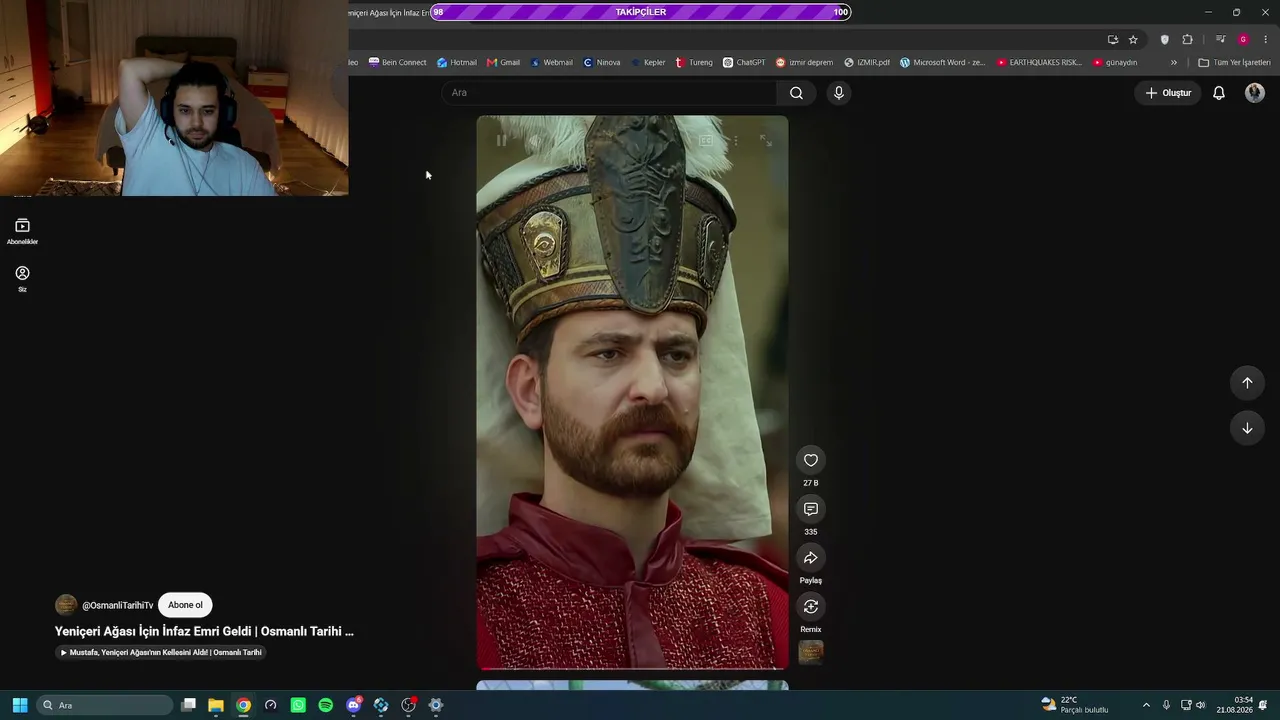
Task: Mute the Shorts video volume
Action: coord(533,141)
